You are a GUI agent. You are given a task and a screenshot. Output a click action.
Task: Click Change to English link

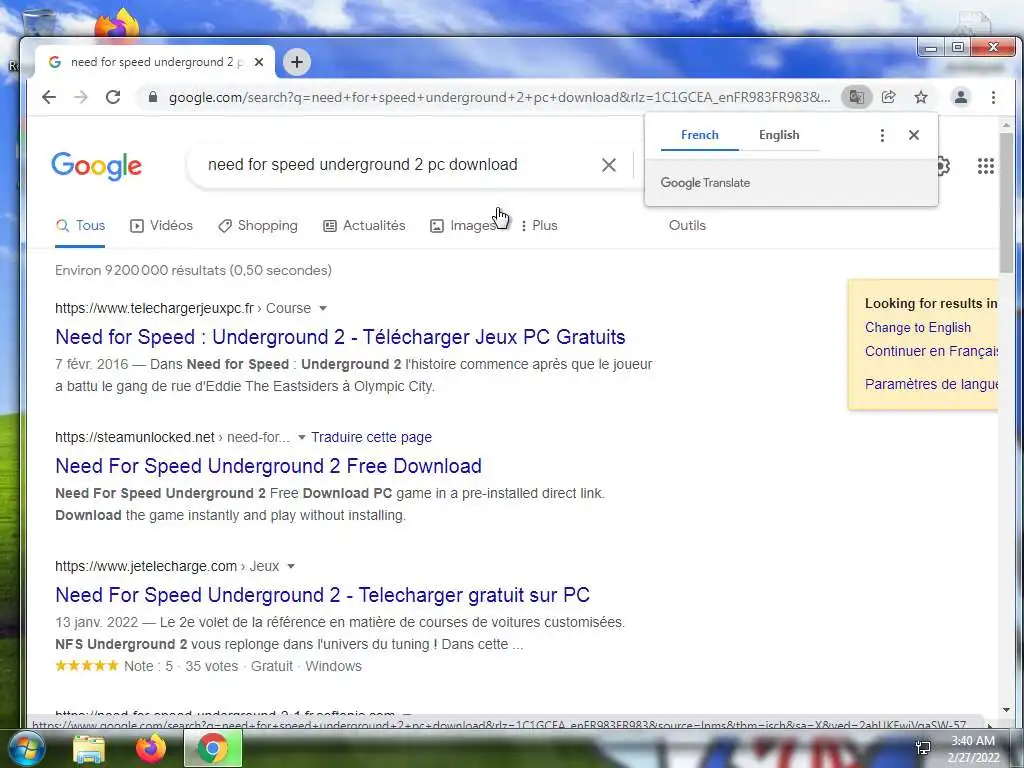918,328
